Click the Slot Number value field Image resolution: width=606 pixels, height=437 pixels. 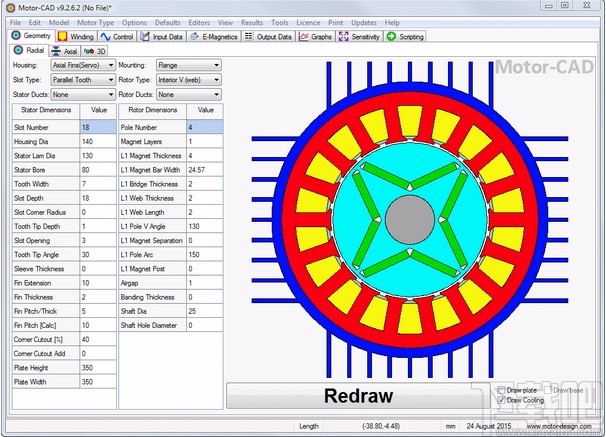pos(98,127)
